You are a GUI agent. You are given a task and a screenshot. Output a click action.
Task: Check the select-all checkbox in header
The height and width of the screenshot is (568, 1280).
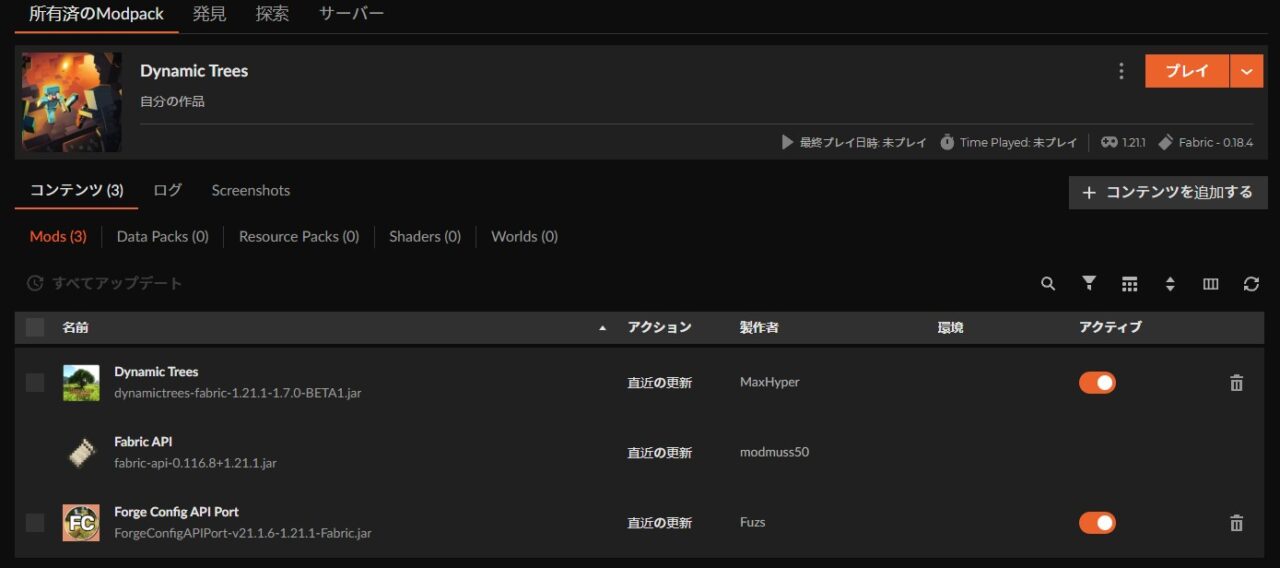[x=35, y=327]
